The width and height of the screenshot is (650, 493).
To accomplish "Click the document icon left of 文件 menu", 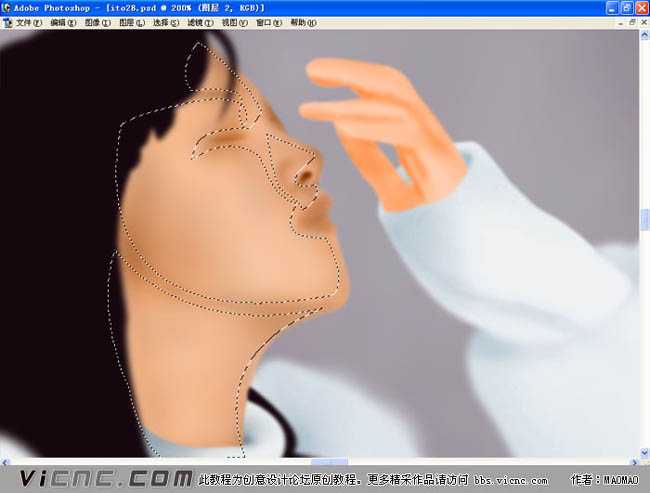I will (7, 22).
